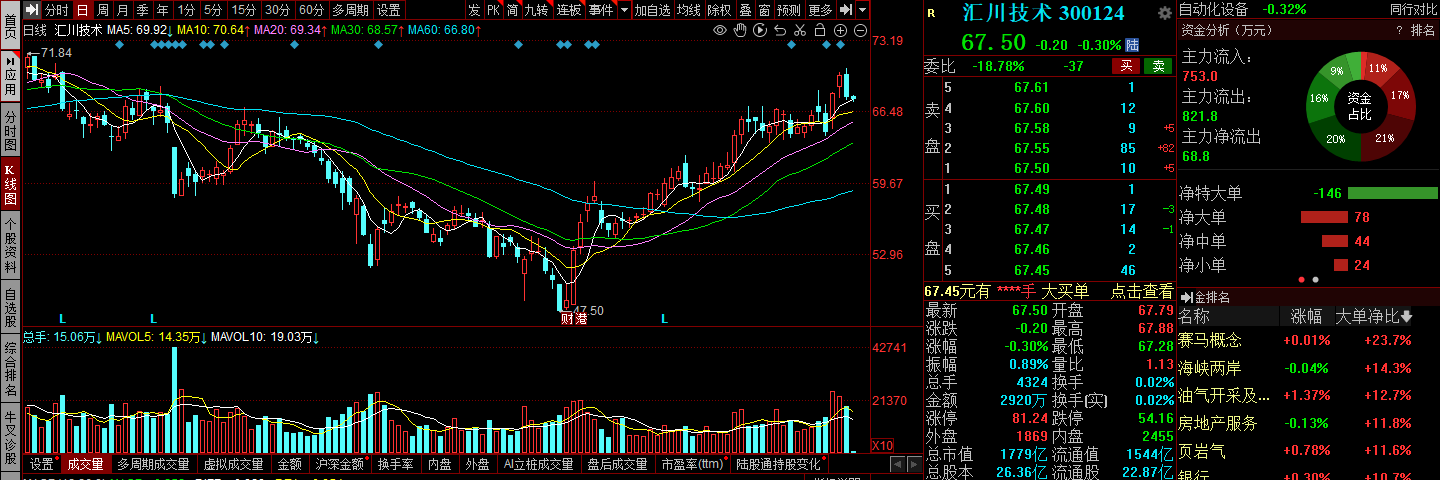Open the dropdown arrow after 事件
This screenshot has width=1440, height=480.
point(625,10)
